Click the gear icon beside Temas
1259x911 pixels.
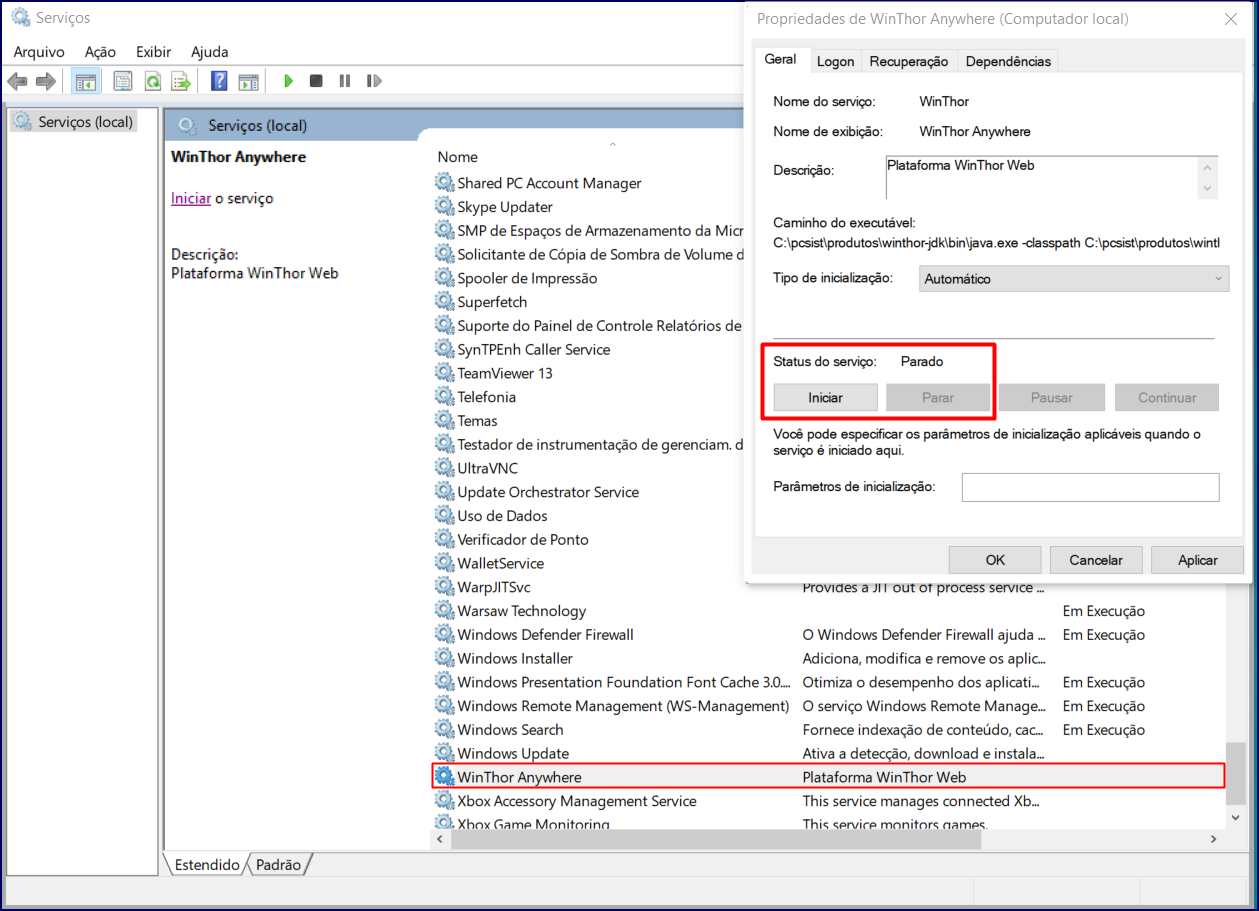pos(444,420)
